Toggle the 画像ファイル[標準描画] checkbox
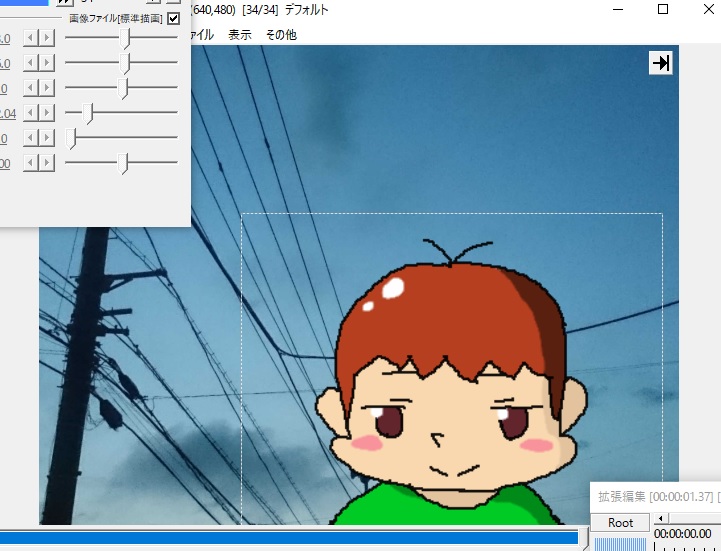Viewport: 721px width, 551px height. (173, 18)
